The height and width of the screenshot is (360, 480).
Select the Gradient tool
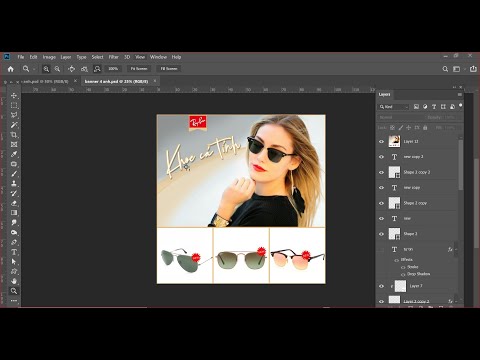(14, 213)
